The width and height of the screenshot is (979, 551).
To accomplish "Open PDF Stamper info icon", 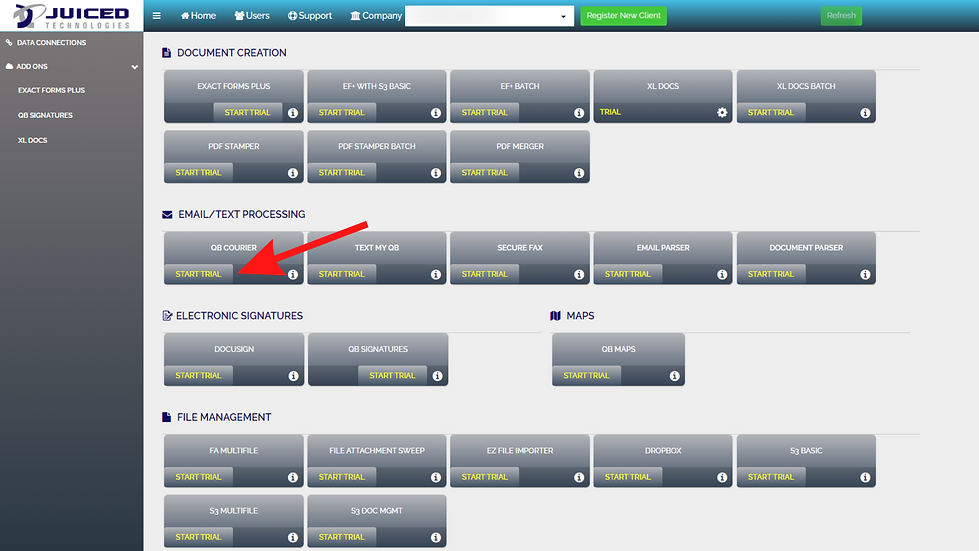I will (293, 173).
